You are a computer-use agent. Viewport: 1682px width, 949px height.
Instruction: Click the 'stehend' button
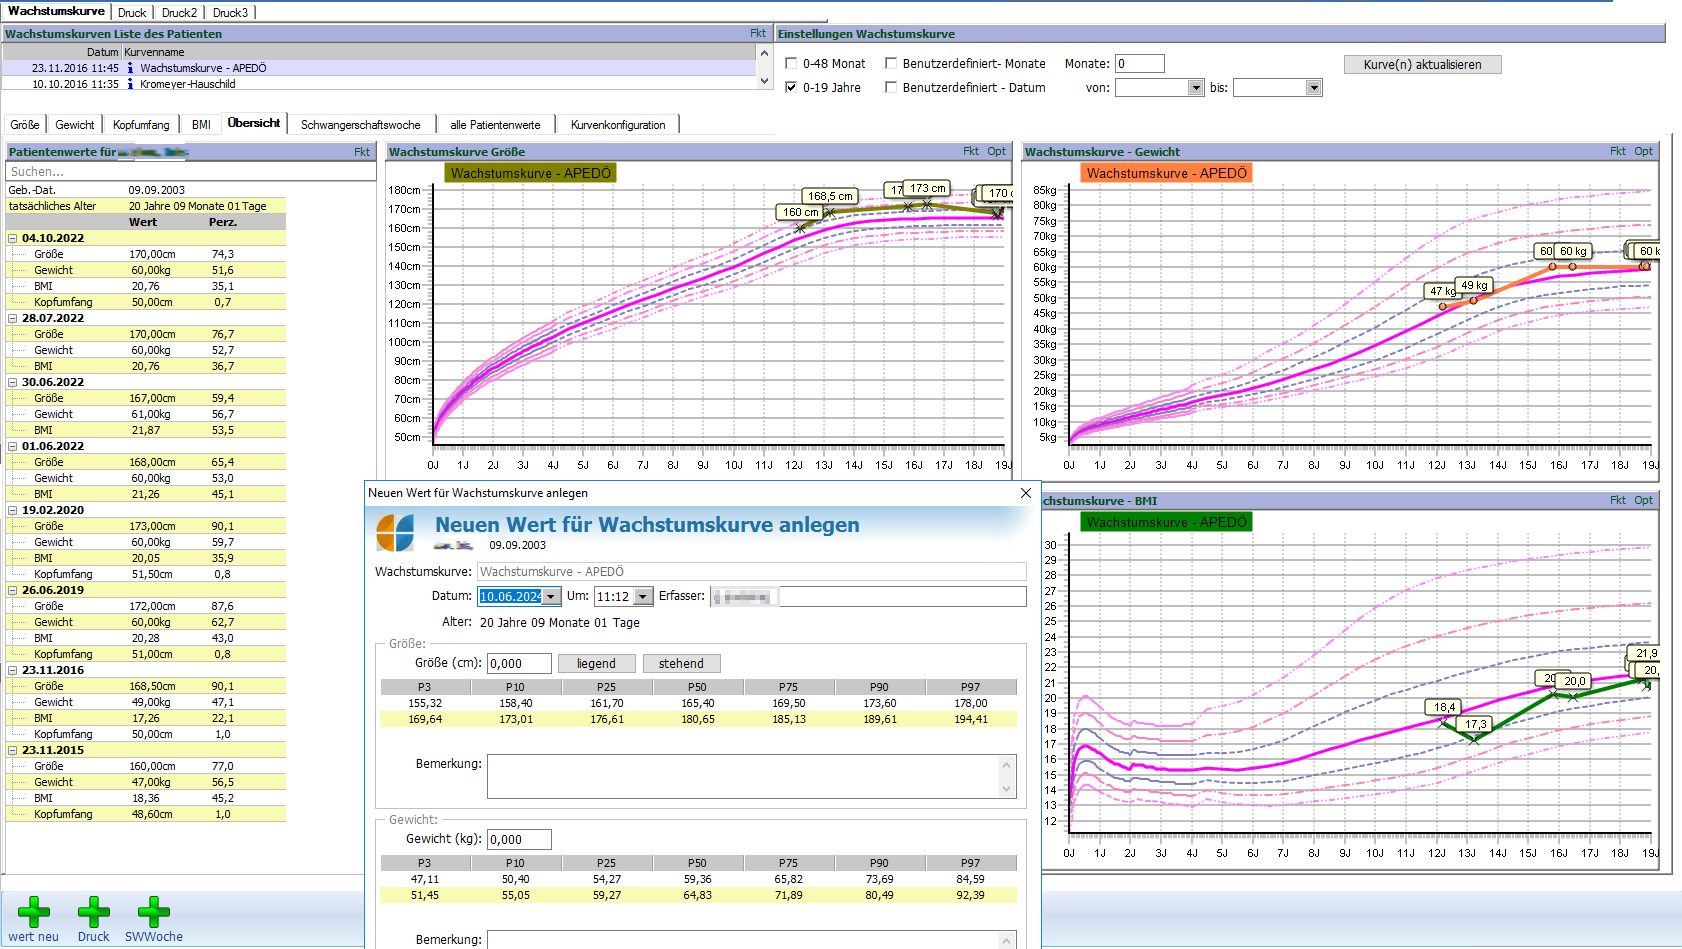point(681,663)
